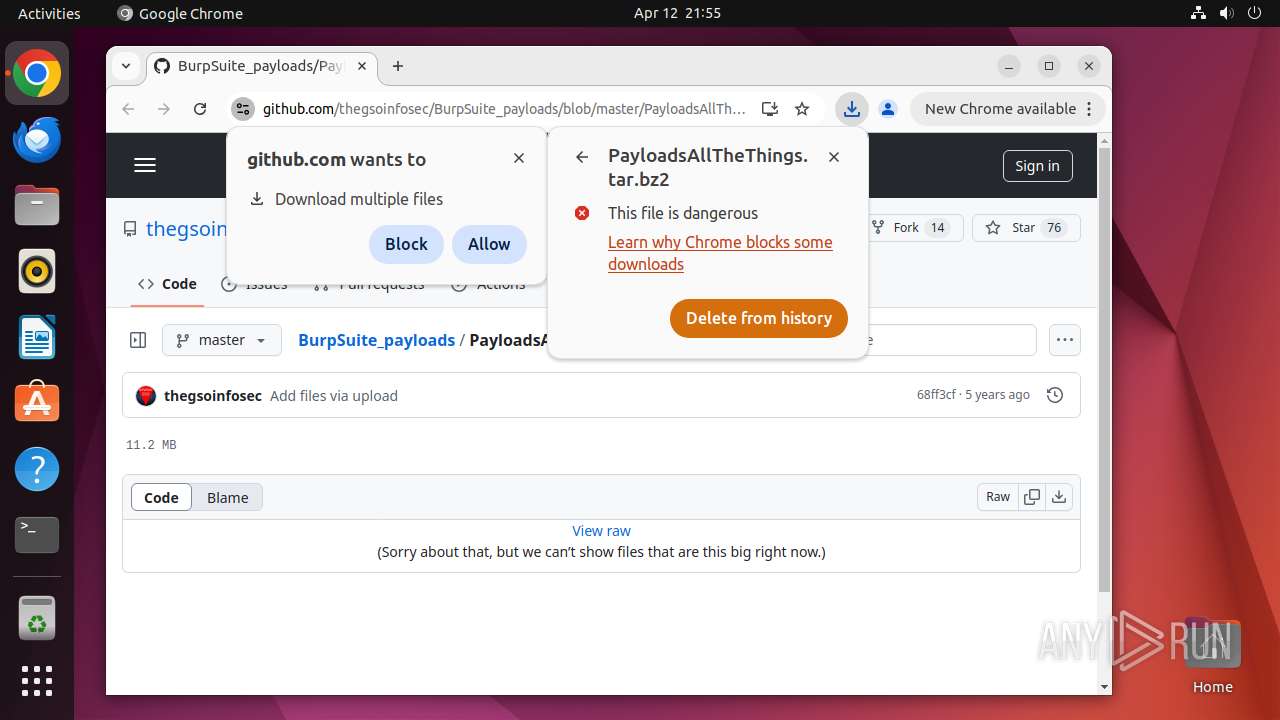1280x720 pixels.
Task: Open the Chrome profile icon
Action: click(887, 109)
